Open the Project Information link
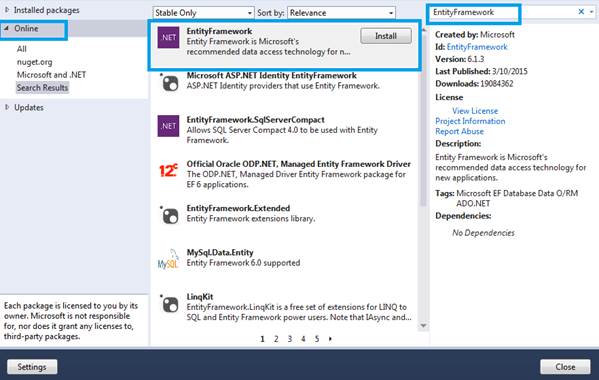 pyautogui.click(x=470, y=121)
